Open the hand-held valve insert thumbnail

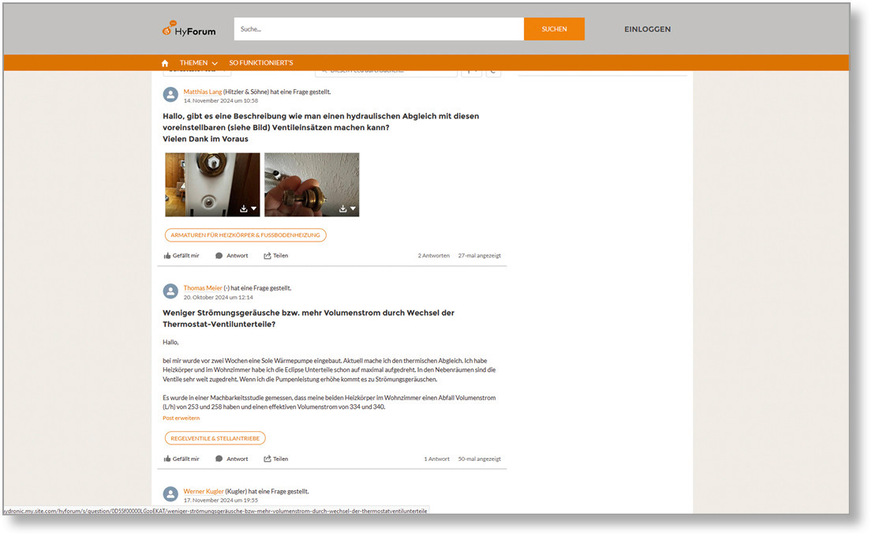pyautogui.click(x=311, y=185)
